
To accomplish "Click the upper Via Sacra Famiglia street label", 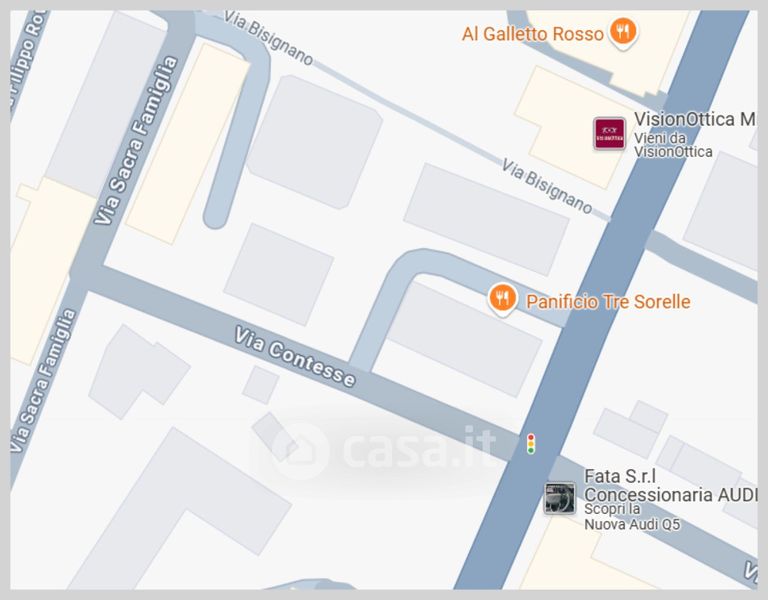I will click(135, 141).
